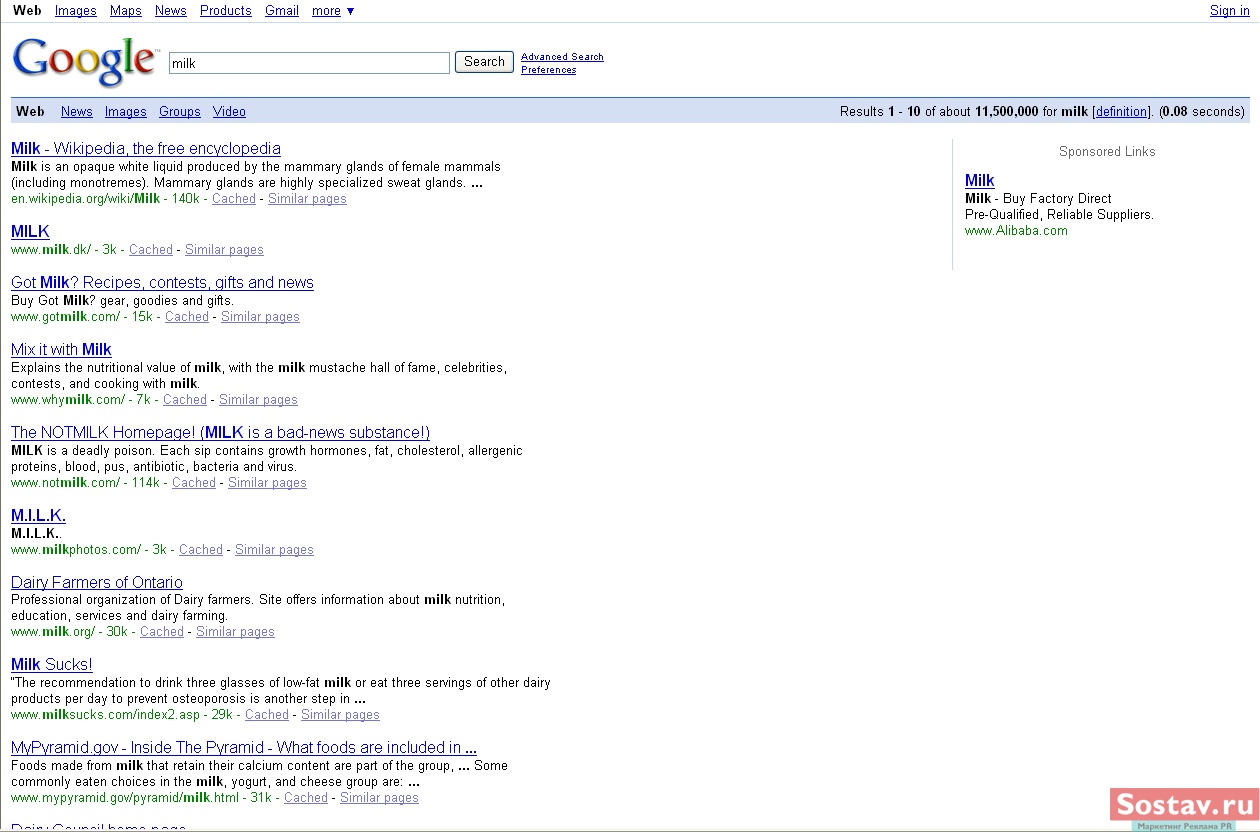Open Cached link for www.milksucks.com

pyautogui.click(x=267, y=715)
